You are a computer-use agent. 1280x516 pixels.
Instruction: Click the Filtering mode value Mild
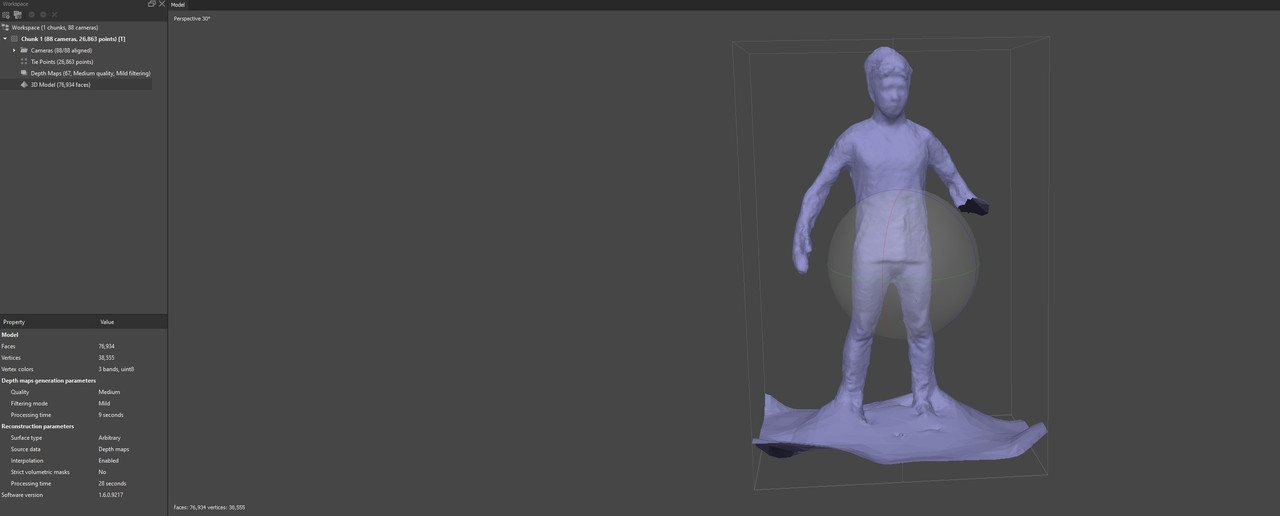pyautogui.click(x=104, y=404)
